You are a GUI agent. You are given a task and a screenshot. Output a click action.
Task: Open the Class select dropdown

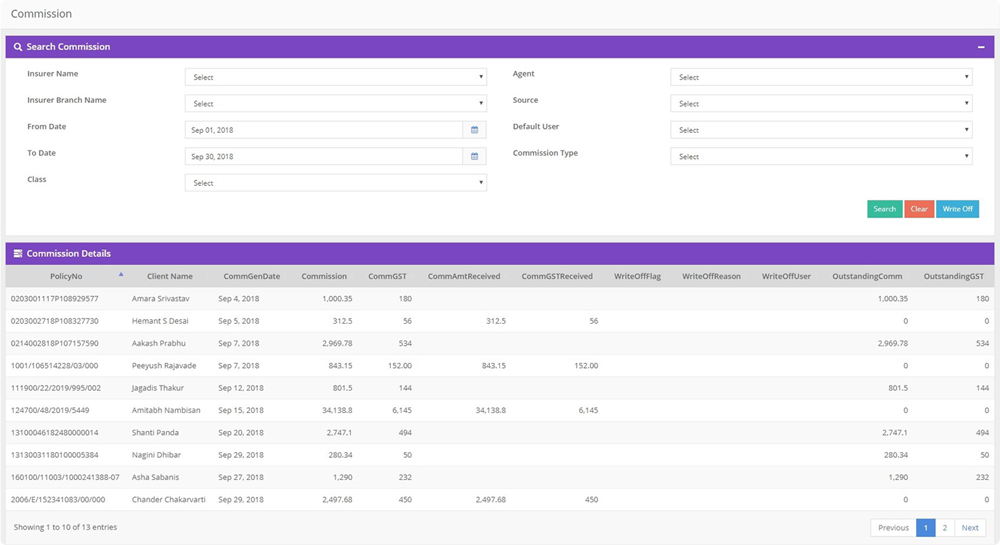(335, 183)
